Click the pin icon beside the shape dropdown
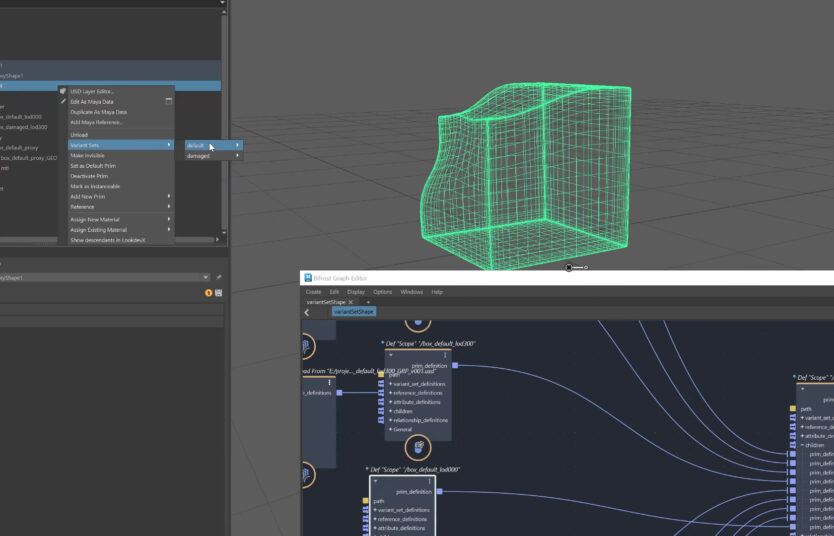834x536 pixels. [x=219, y=277]
